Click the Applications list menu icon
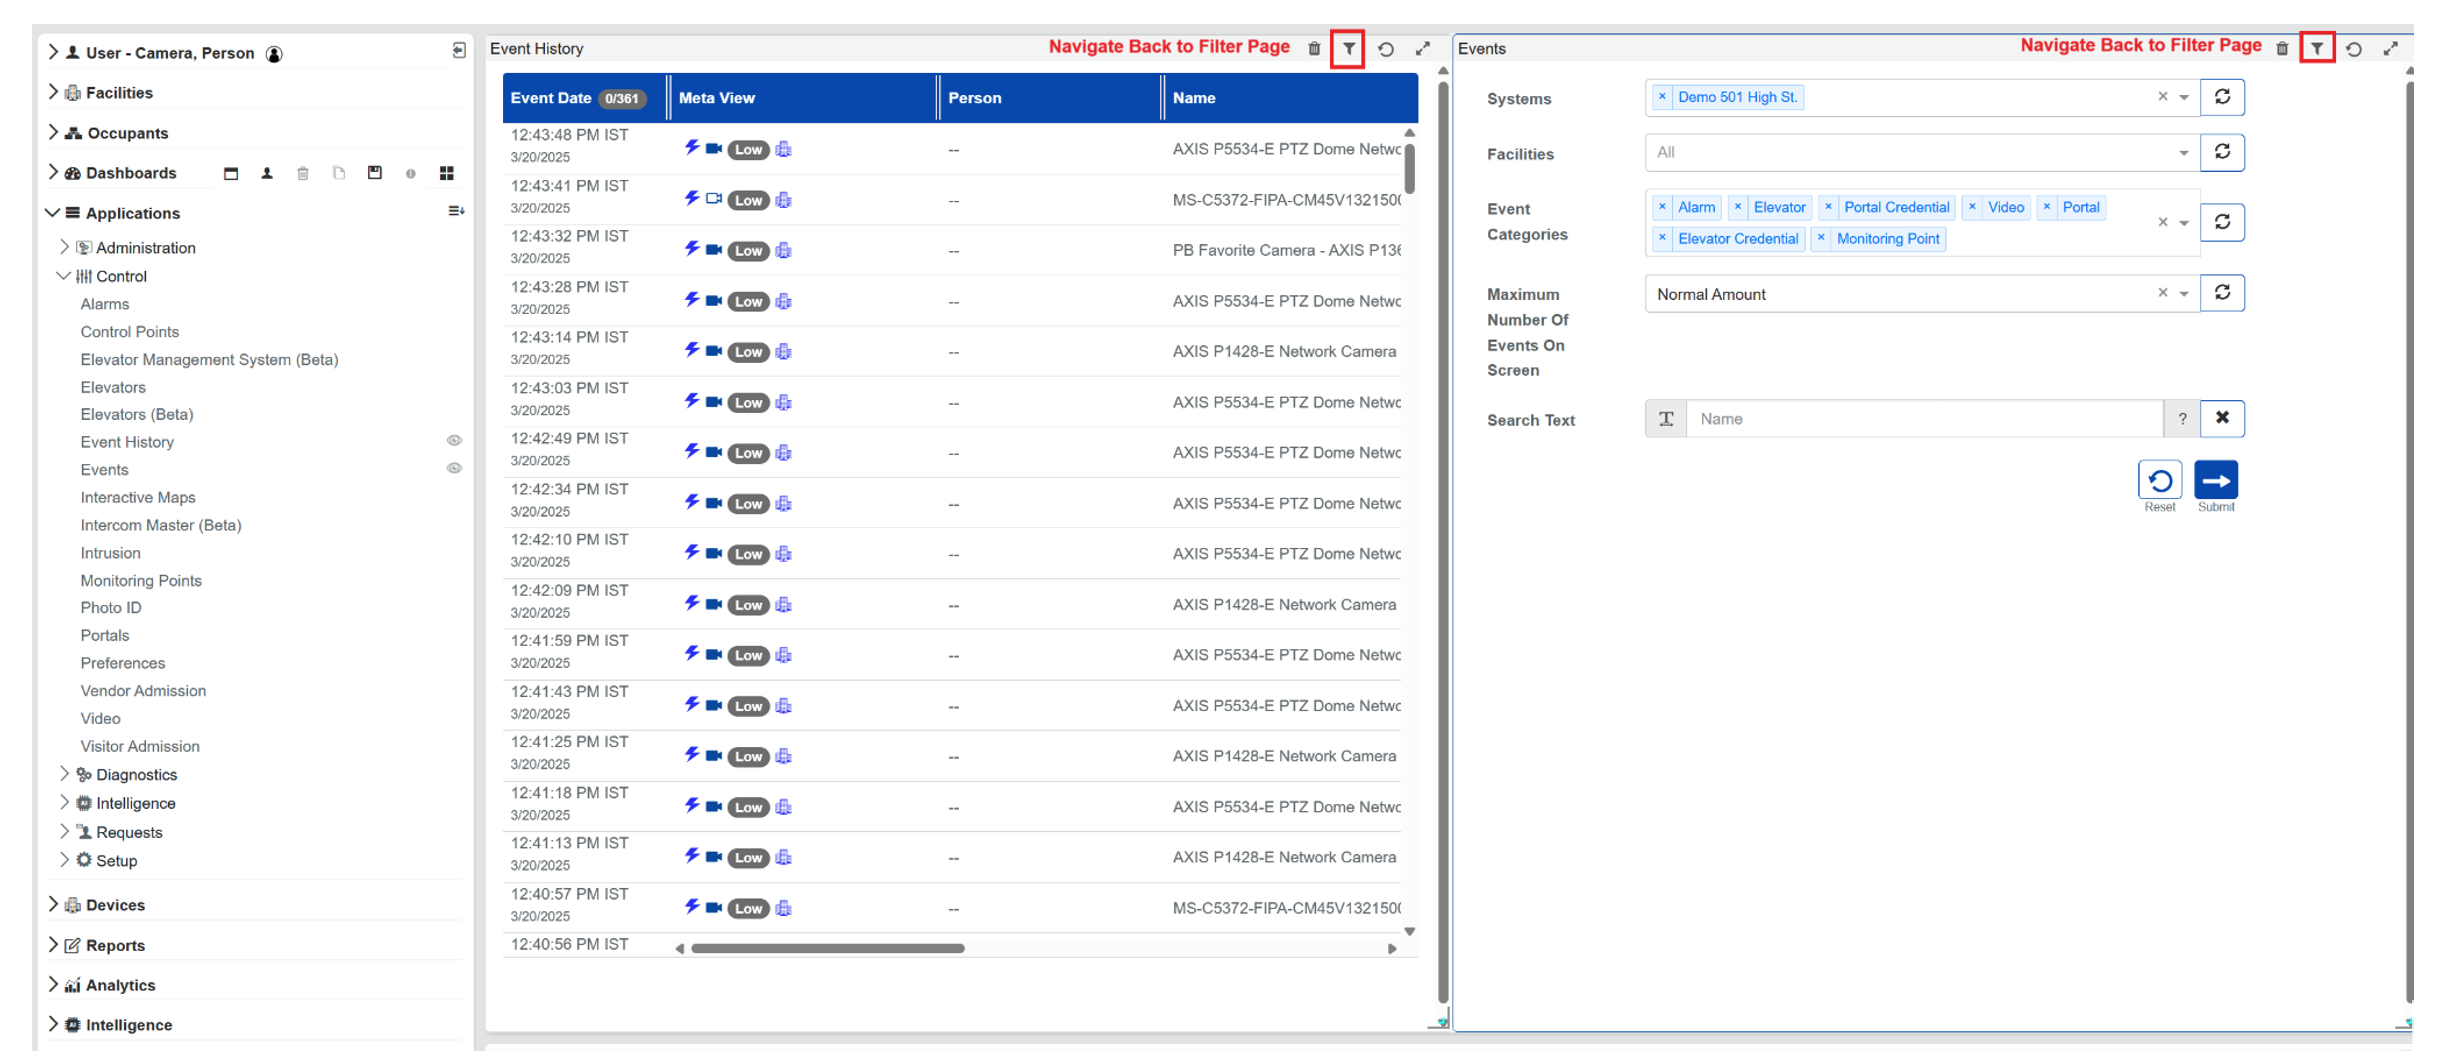 456,212
